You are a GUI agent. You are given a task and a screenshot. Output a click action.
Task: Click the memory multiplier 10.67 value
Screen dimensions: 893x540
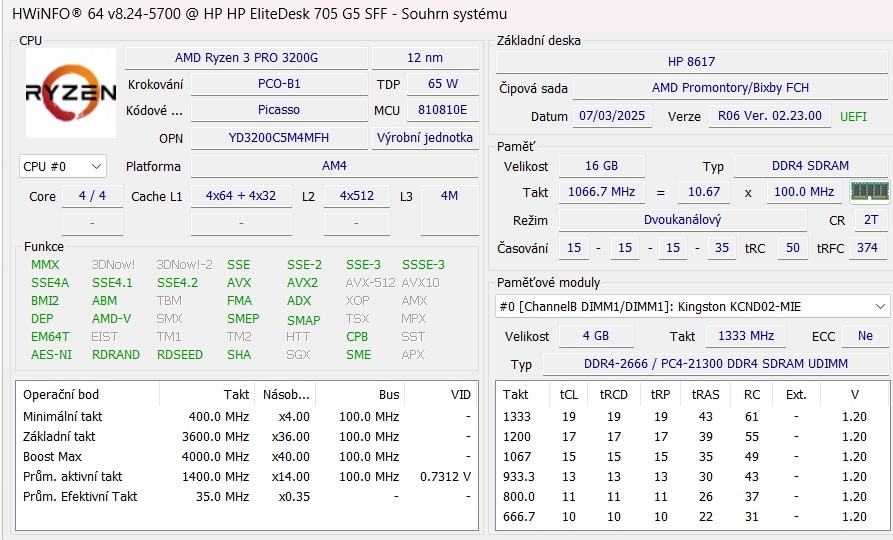[704, 192]
